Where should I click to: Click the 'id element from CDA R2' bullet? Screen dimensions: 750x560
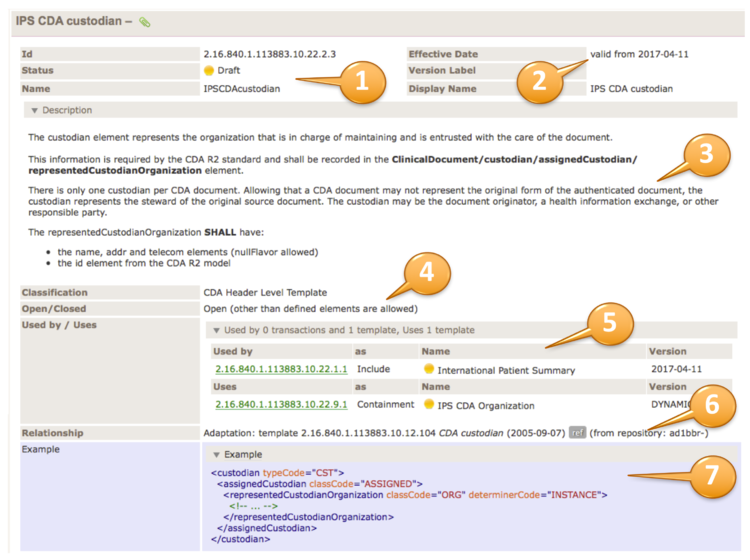click(144, 264)
